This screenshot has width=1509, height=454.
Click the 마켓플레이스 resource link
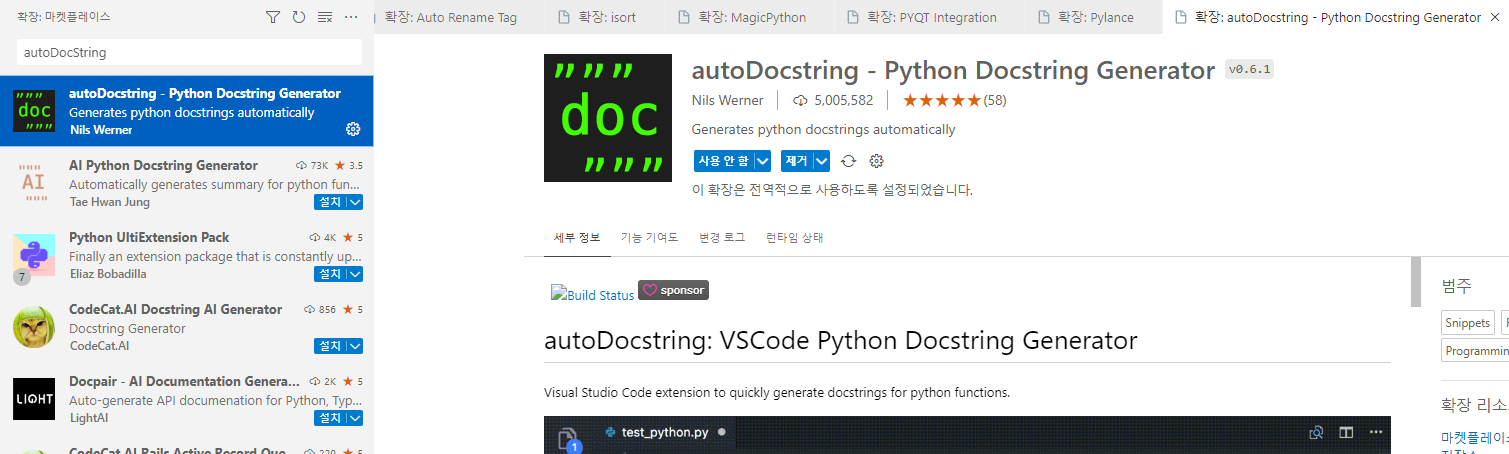(1475, 437)
